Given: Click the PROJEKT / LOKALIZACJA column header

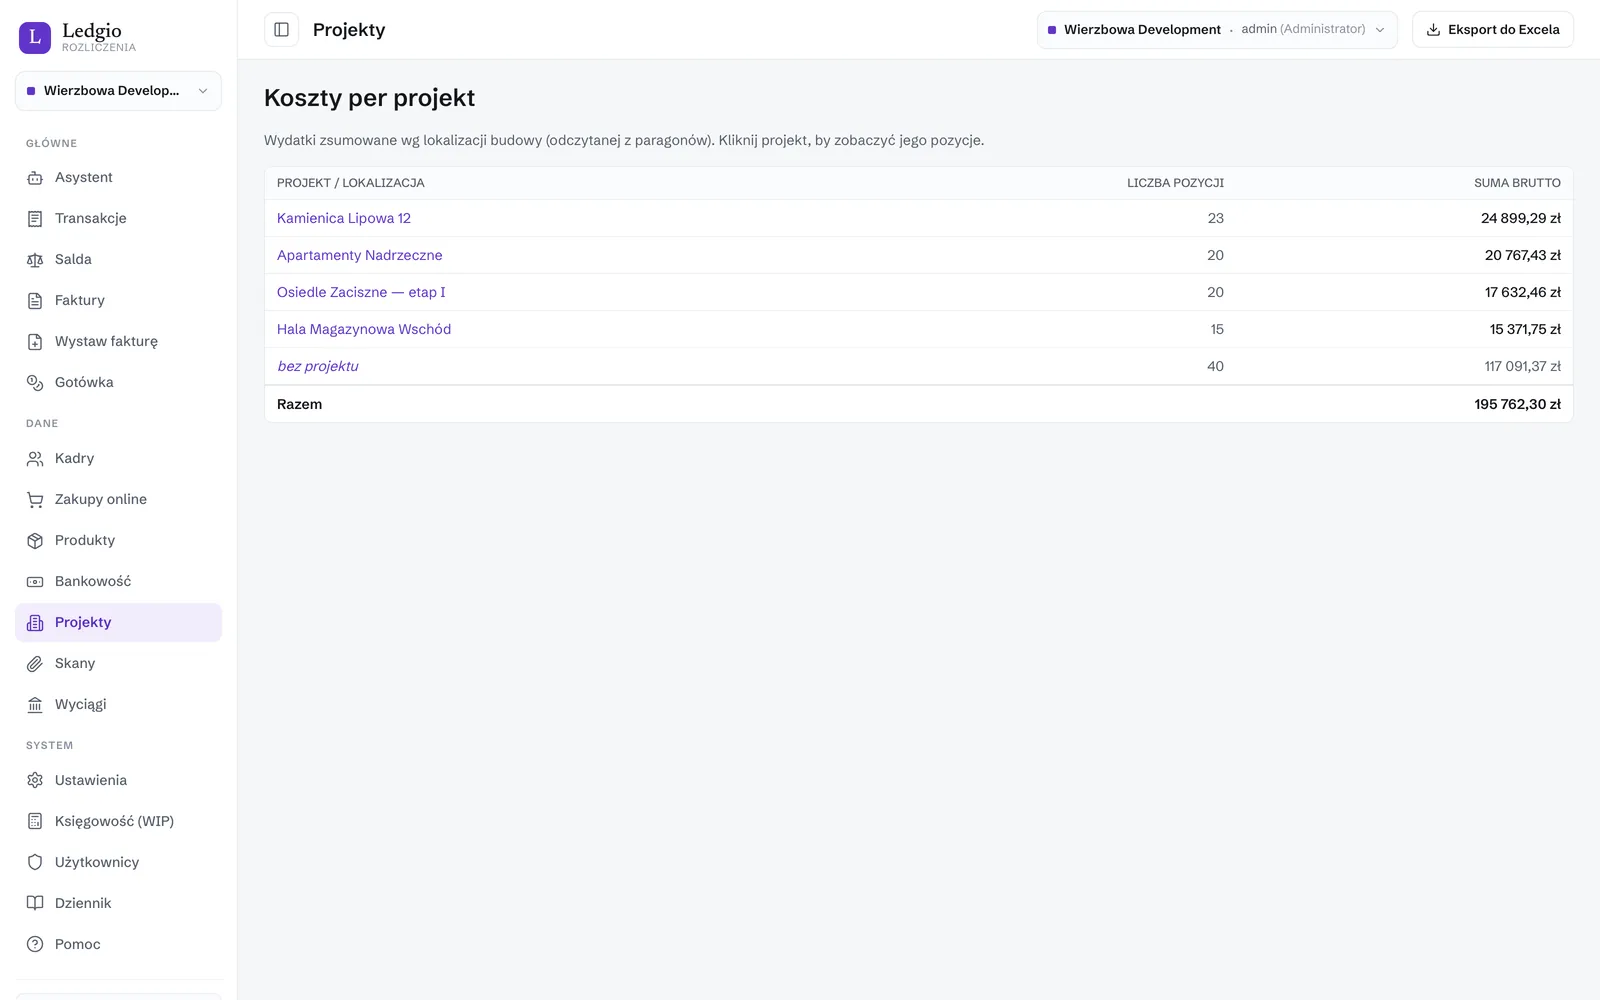Looking at the screenshot, I should (351, 184).
